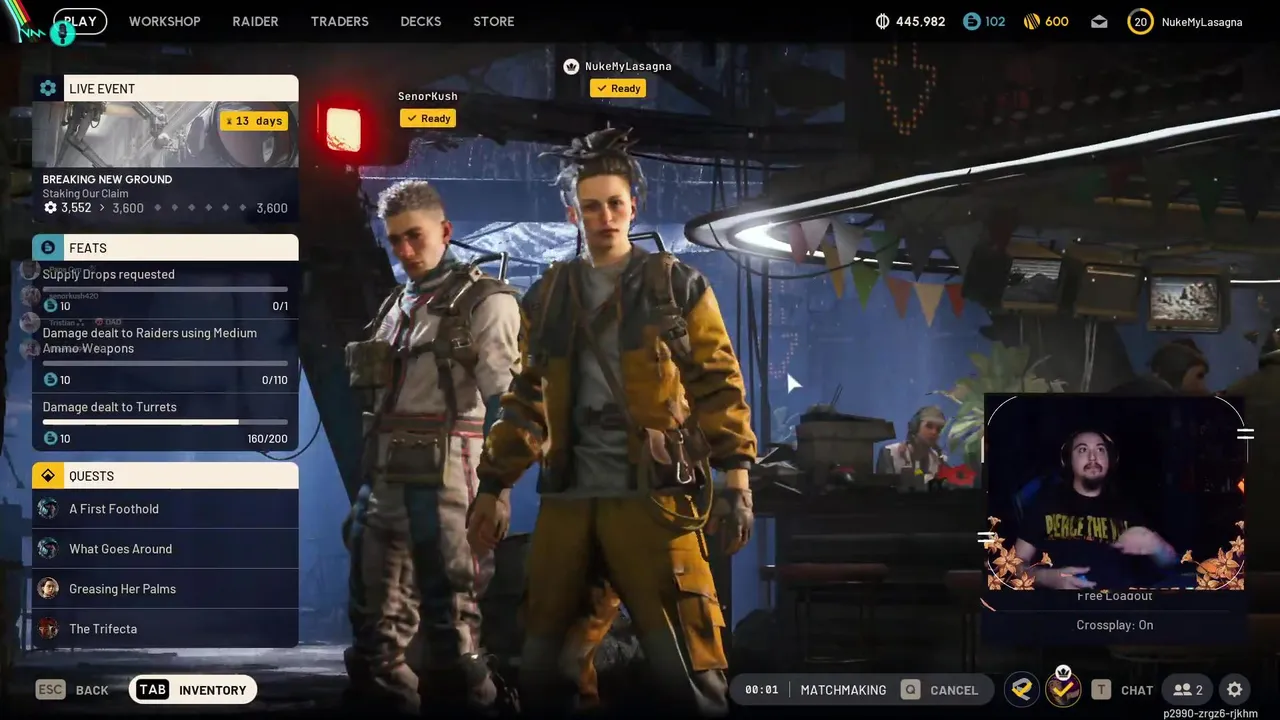This screenshot has height=720, width=1280.
Task: Toggle SenorKush Ready status badge
Action: [428, 118]
